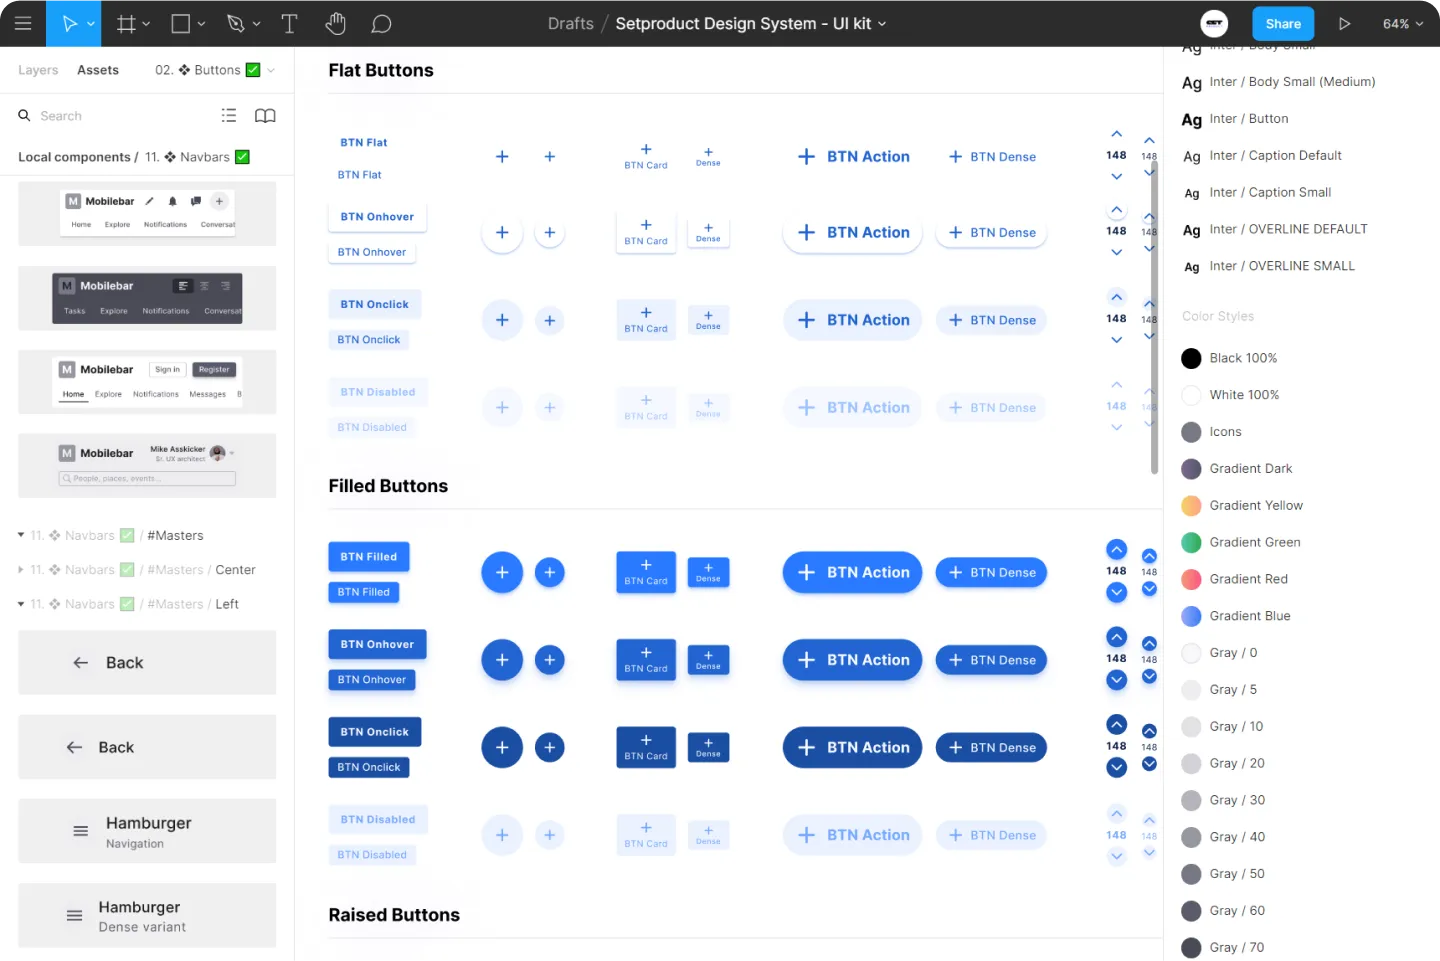Collapse the 11. Navbars / #Masters tree item
The image size is (1440, 961).
pos(21,535)
